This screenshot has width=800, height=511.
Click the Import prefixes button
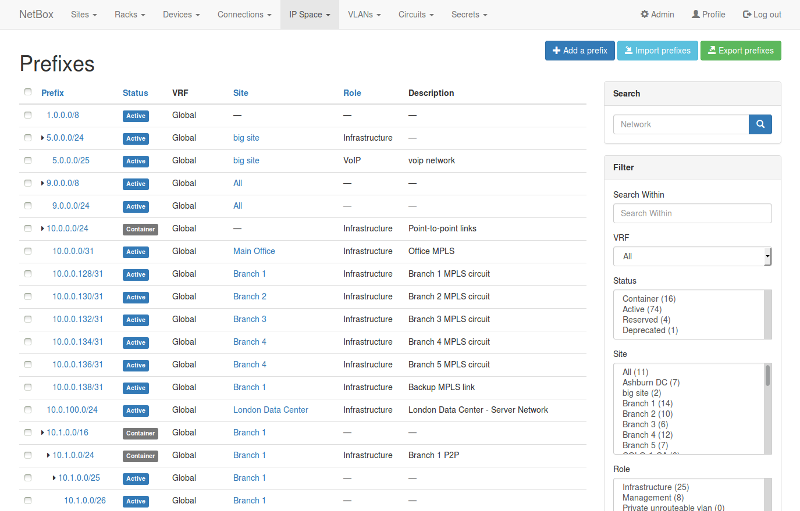click(x=656, y=50)
